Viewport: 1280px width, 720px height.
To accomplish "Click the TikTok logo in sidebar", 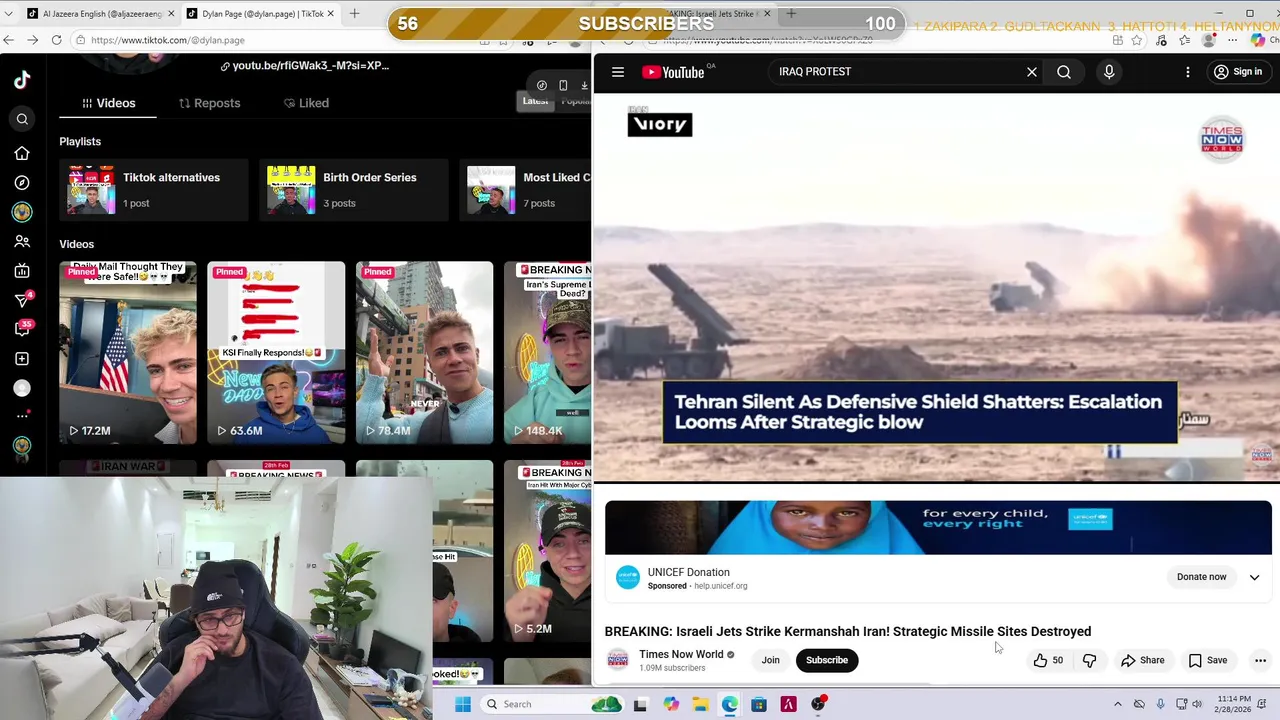I will click(x=22, y=81).
